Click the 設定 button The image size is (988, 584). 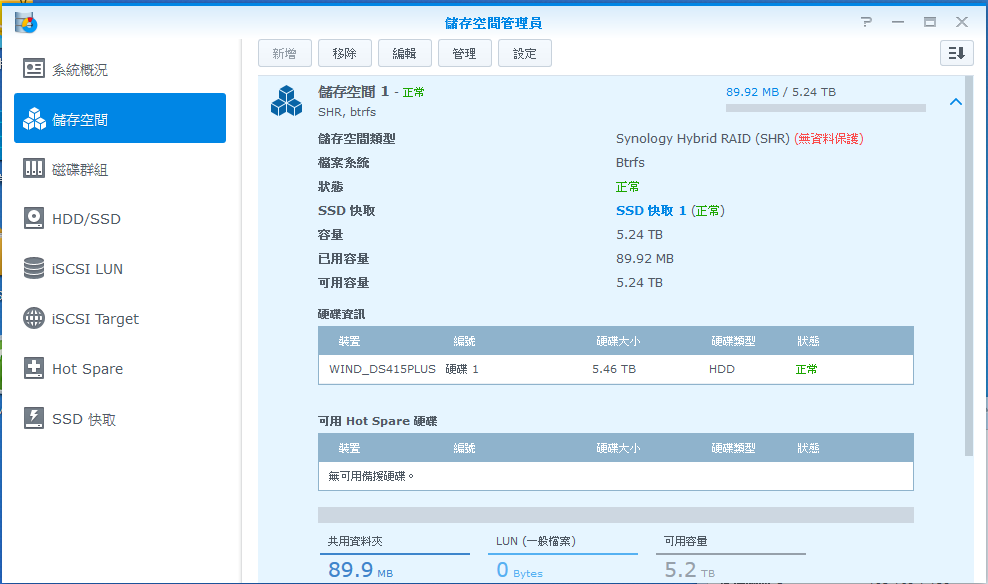click(x=525, y=54)
